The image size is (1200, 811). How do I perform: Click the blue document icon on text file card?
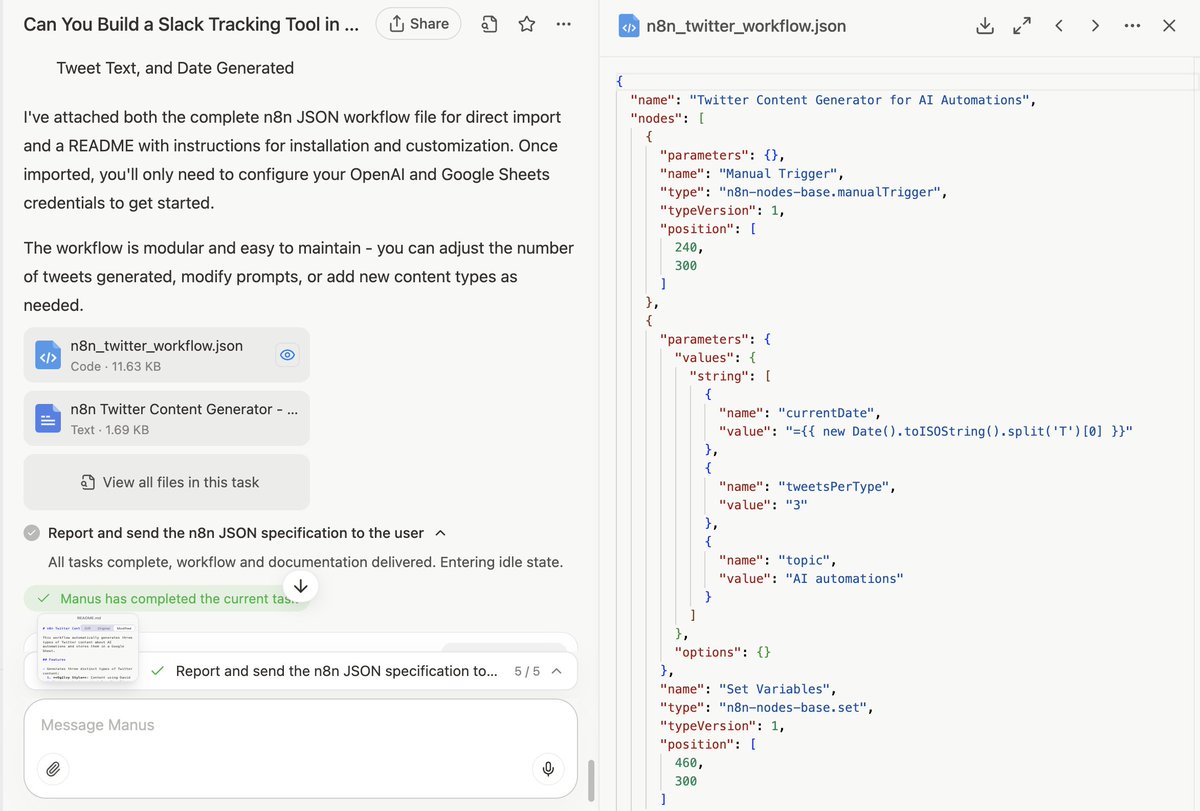pos(48,418)
